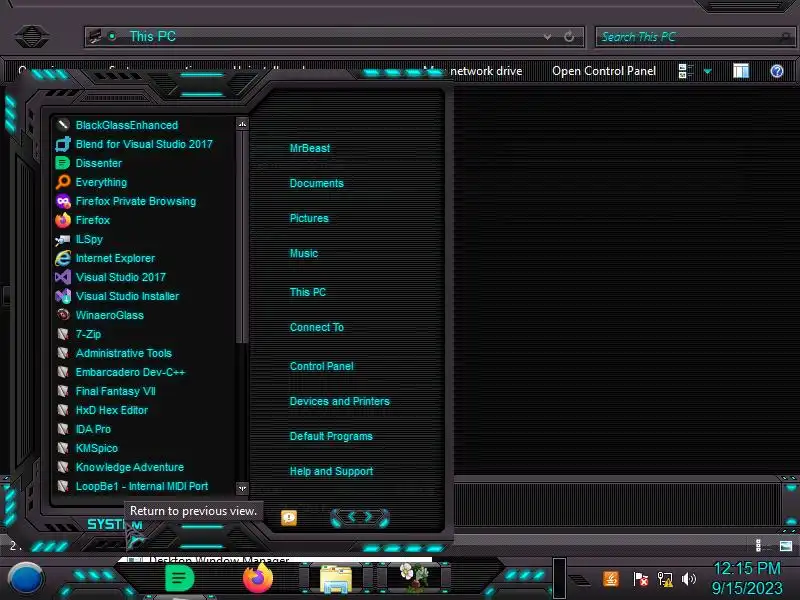Open Firefox from the taskbar
Screen dimensions: 800x600
[x=258, y=578]
